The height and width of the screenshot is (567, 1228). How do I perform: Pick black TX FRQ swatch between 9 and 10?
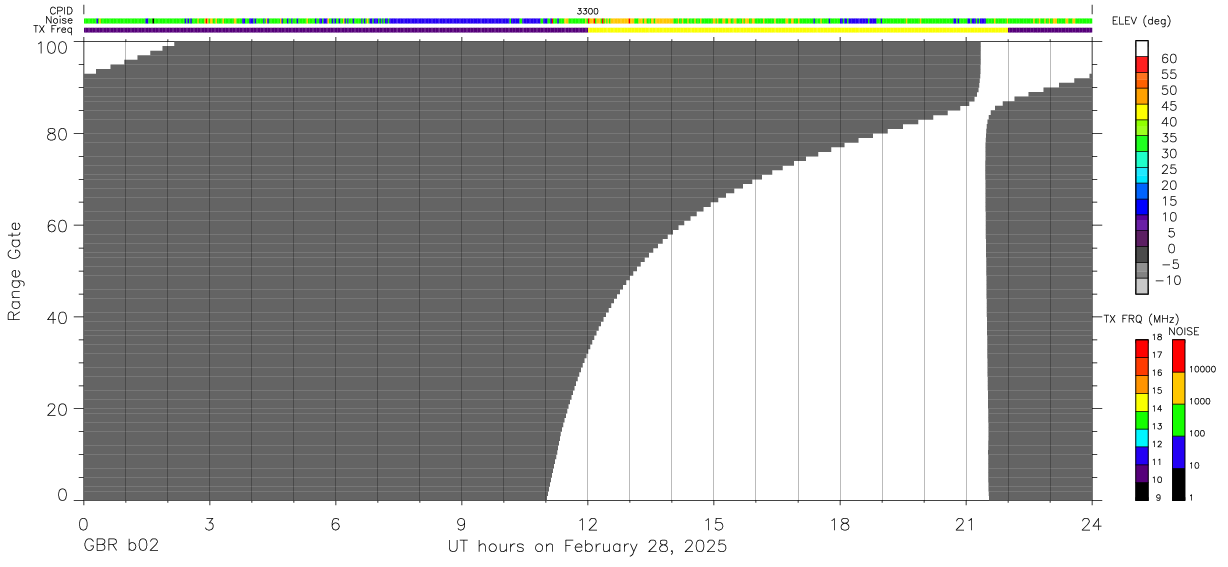click(x=1141, y=491)
